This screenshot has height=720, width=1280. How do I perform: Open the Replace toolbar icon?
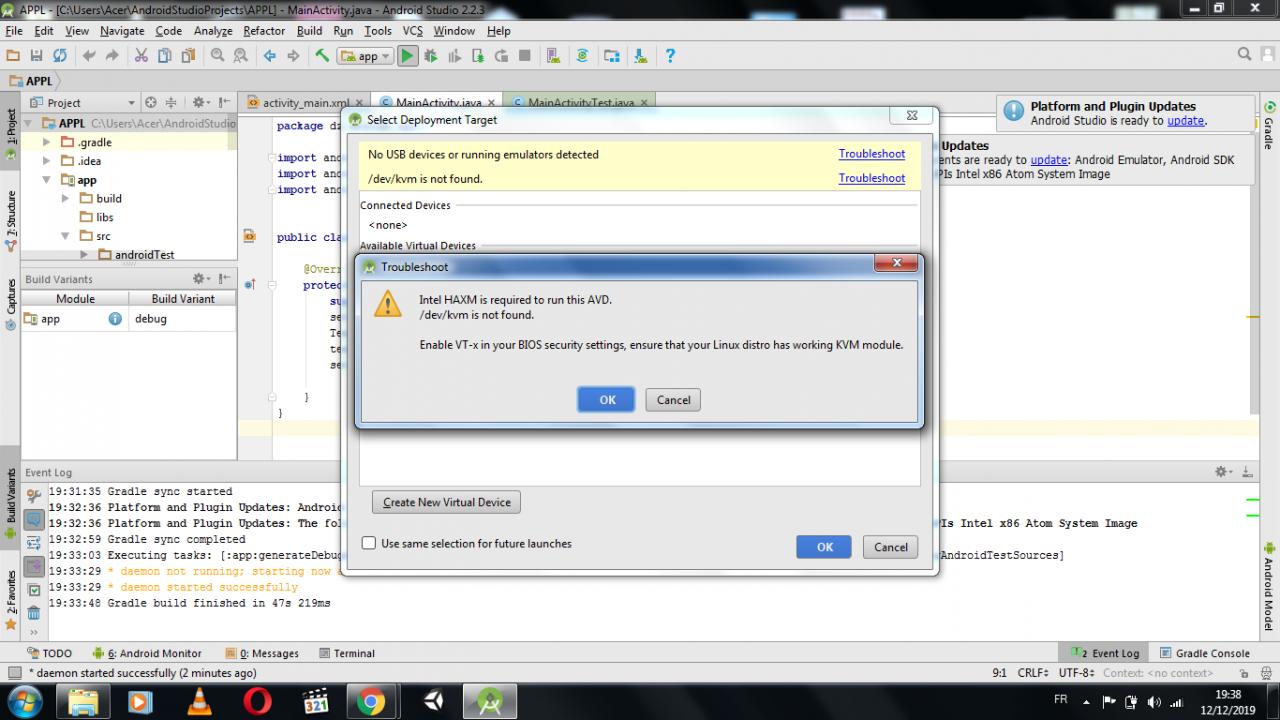tap(240, 56)
